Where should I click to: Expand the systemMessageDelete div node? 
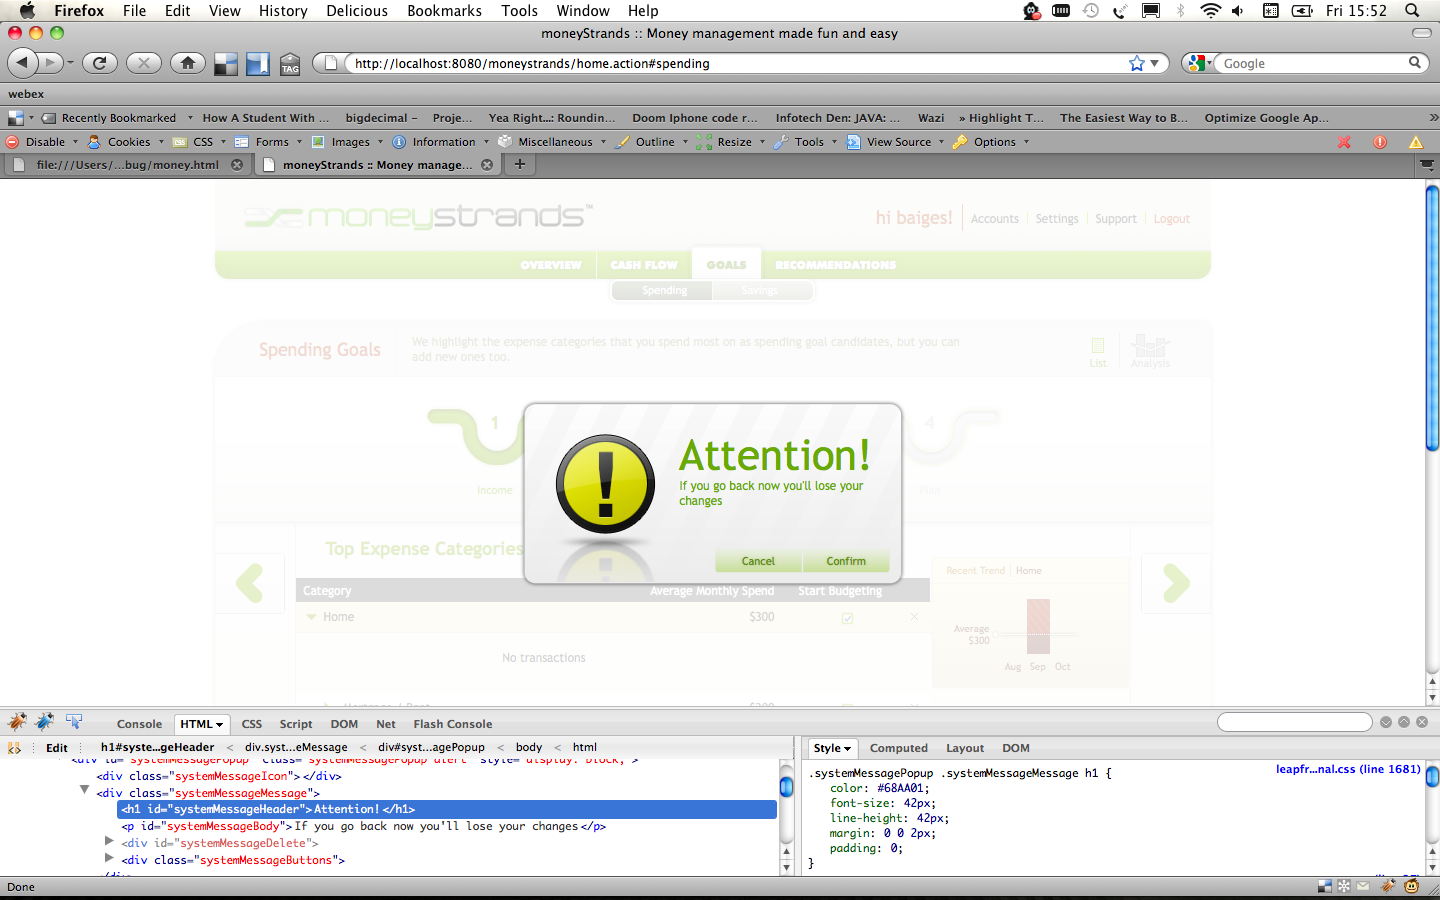pos(109,842)
